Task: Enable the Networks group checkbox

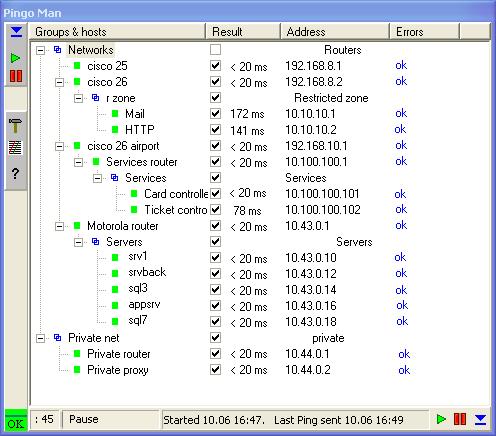Action: tap(215, 50)
